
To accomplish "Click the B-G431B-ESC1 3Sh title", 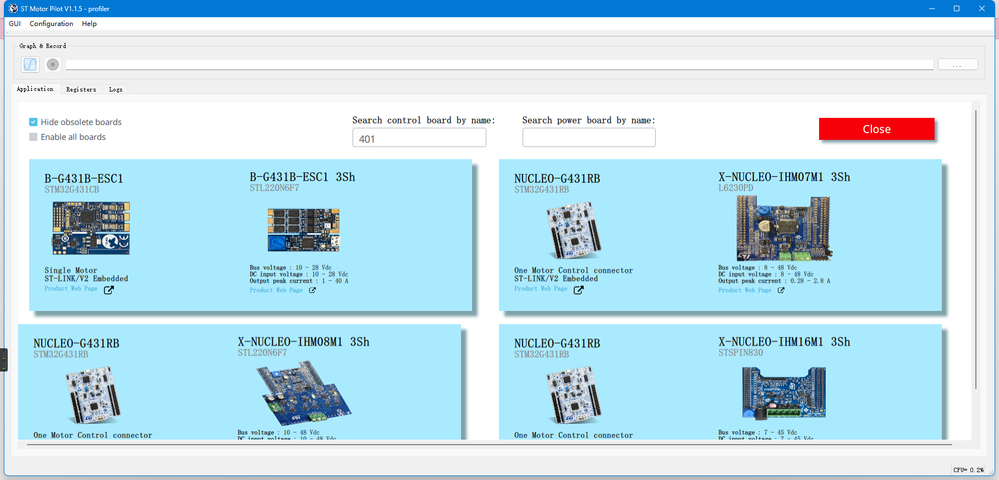I will click(x=302, y=177).
